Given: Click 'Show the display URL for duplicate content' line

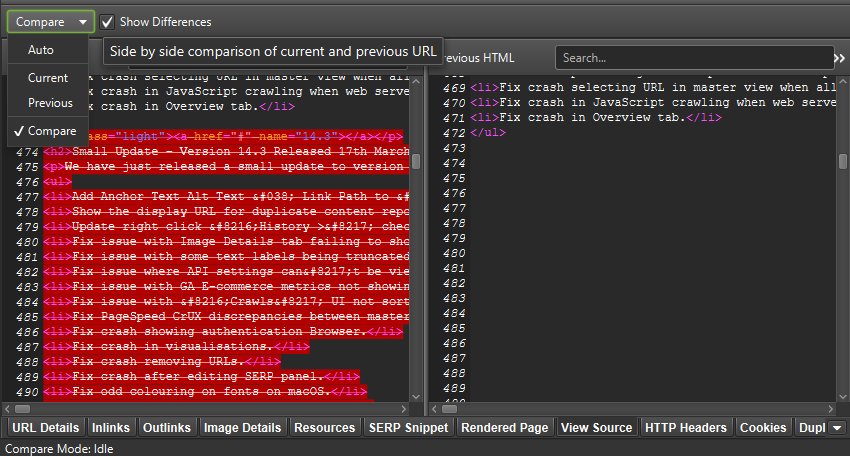Looking at the screenshot, I should tap(226, 211).
